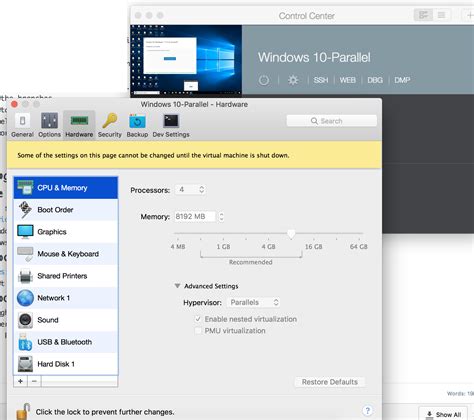
Task: Click the SSH link in Control Center
Action: point(321,80)
